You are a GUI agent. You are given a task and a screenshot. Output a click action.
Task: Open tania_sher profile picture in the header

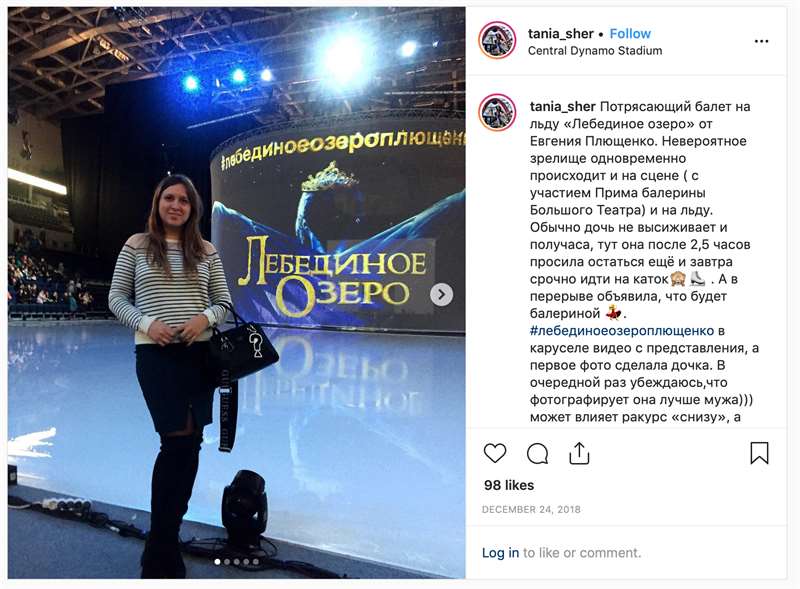(497, 40)
